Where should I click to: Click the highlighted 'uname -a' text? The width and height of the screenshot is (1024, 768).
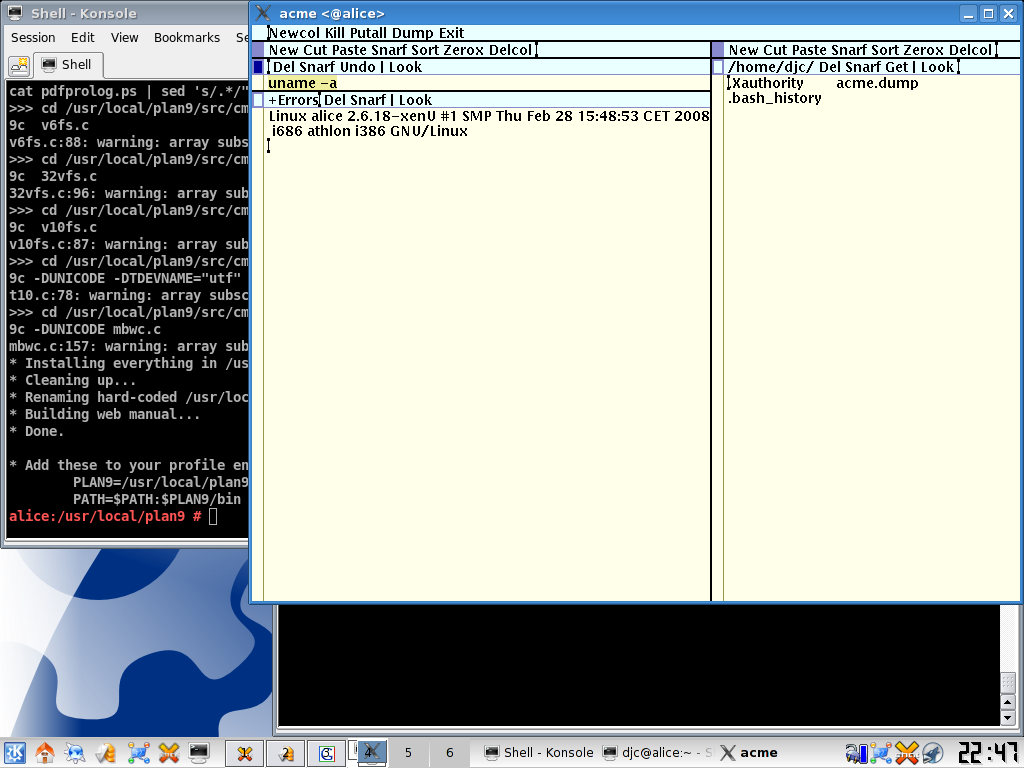point(302,83)
